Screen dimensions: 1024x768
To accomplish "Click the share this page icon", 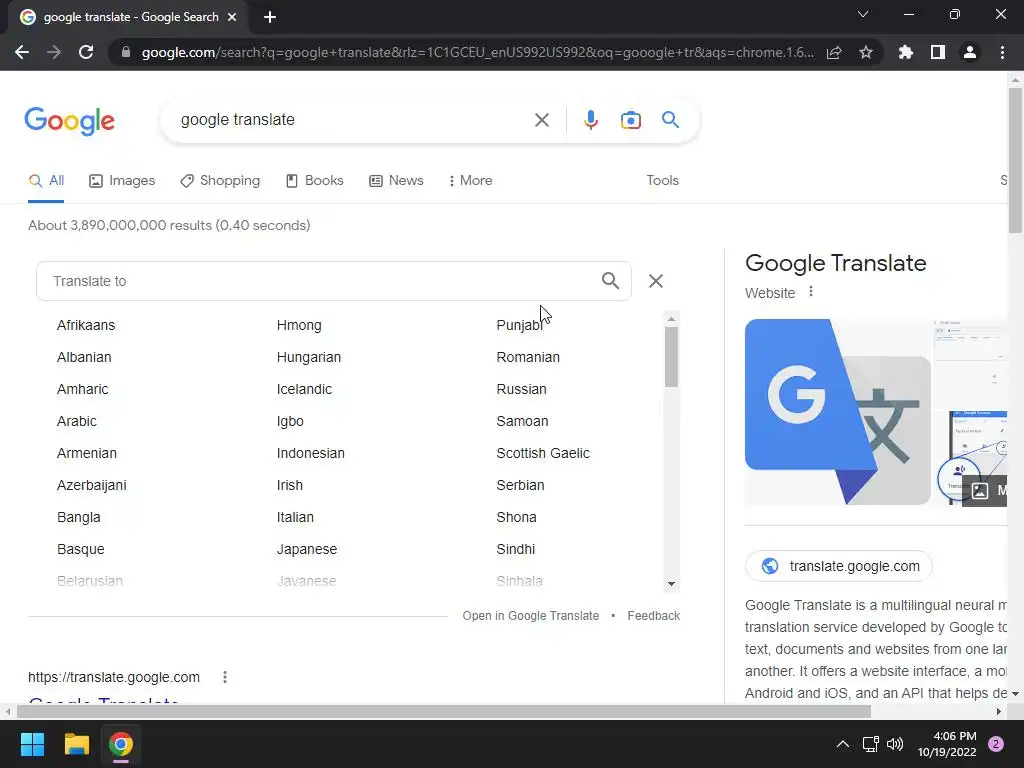I will (834, 52).
